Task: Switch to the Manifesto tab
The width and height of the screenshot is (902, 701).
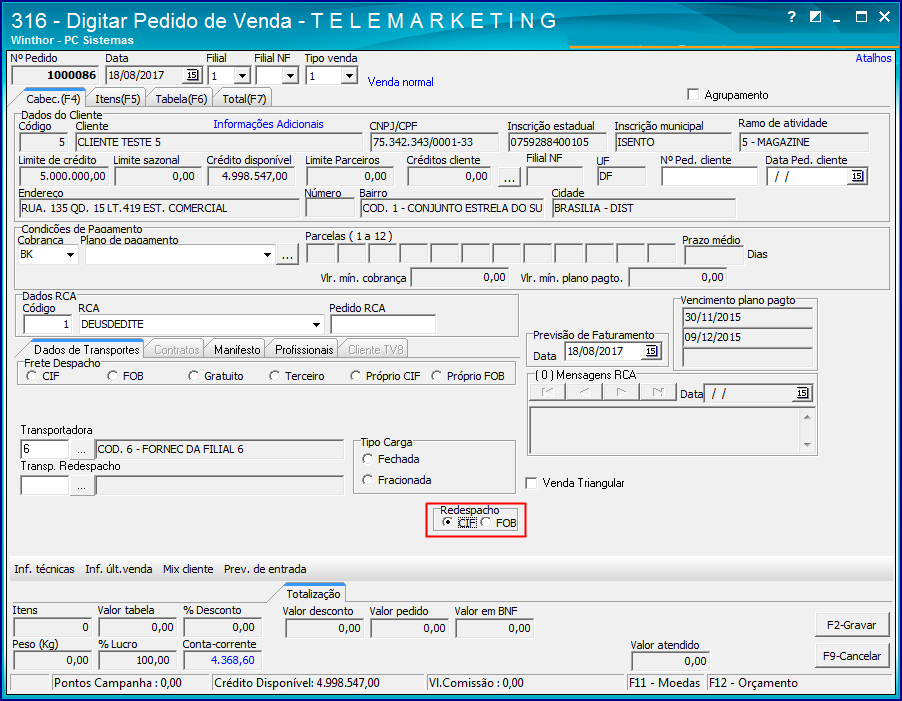Action: [x=237, y=350]
